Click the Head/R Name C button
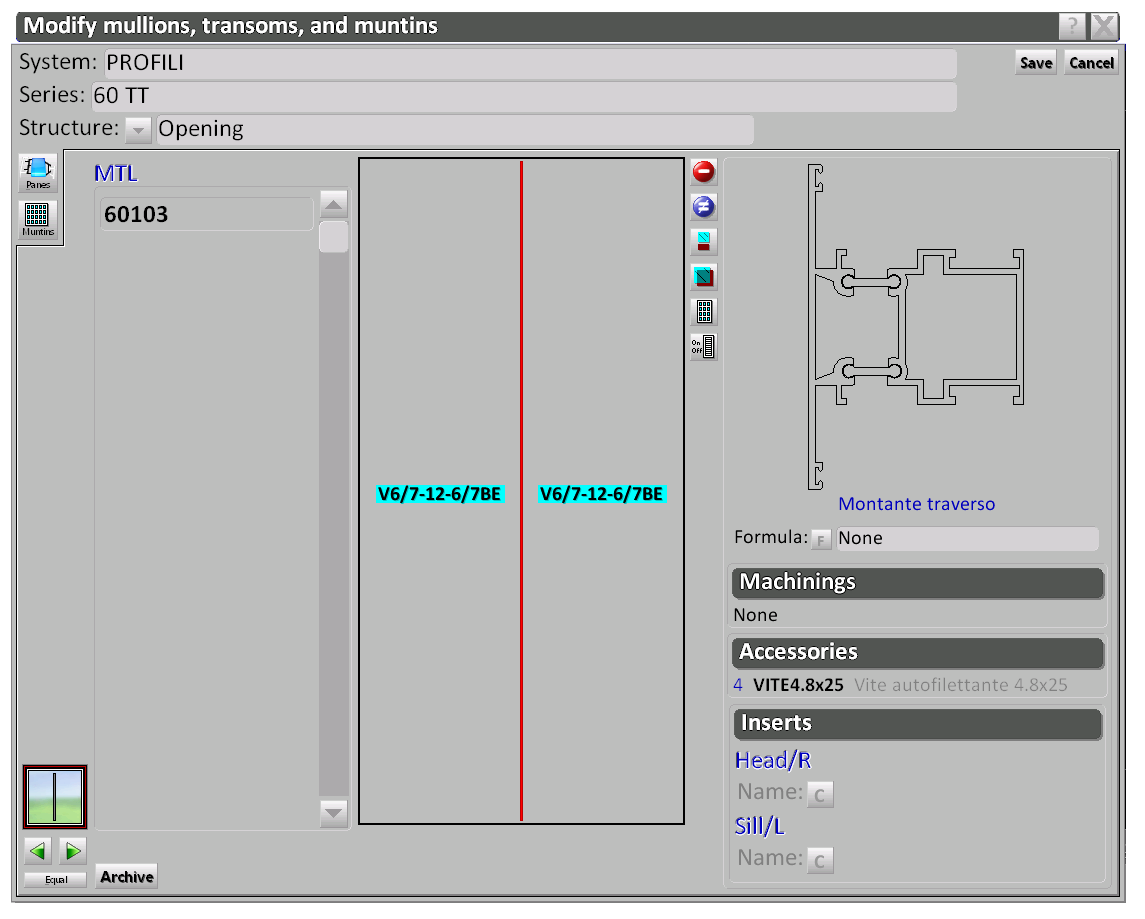Screen dimensions: 1145x919 [820, 794]
